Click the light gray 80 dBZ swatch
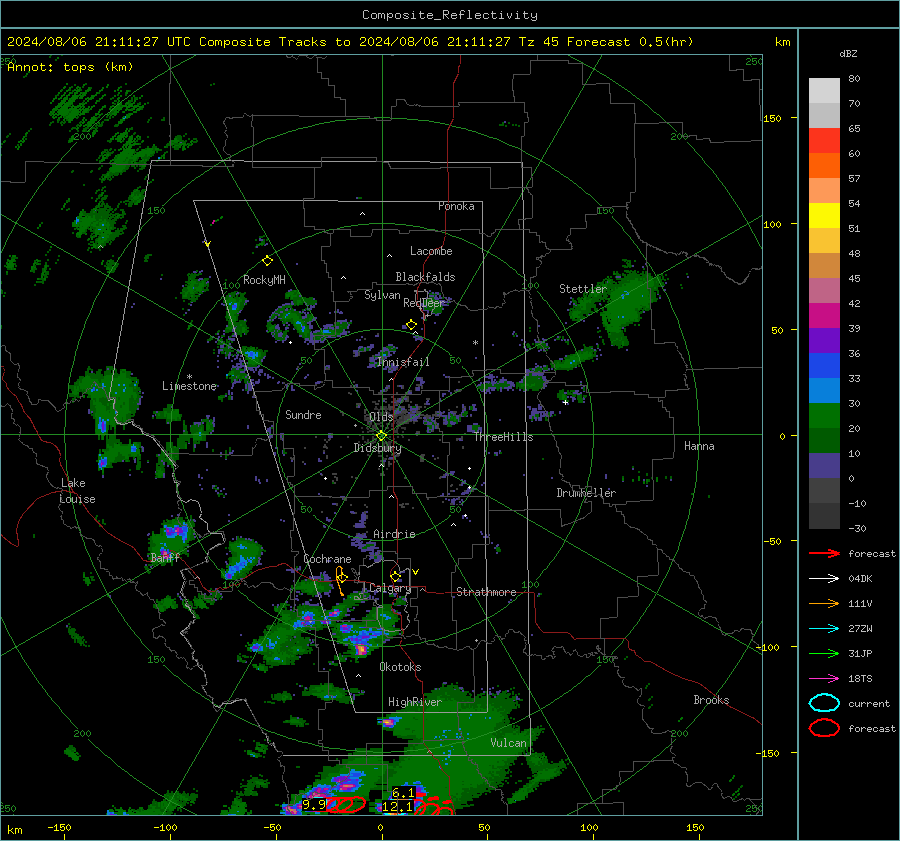Screen dimensions: 900x841 [824, 90]
